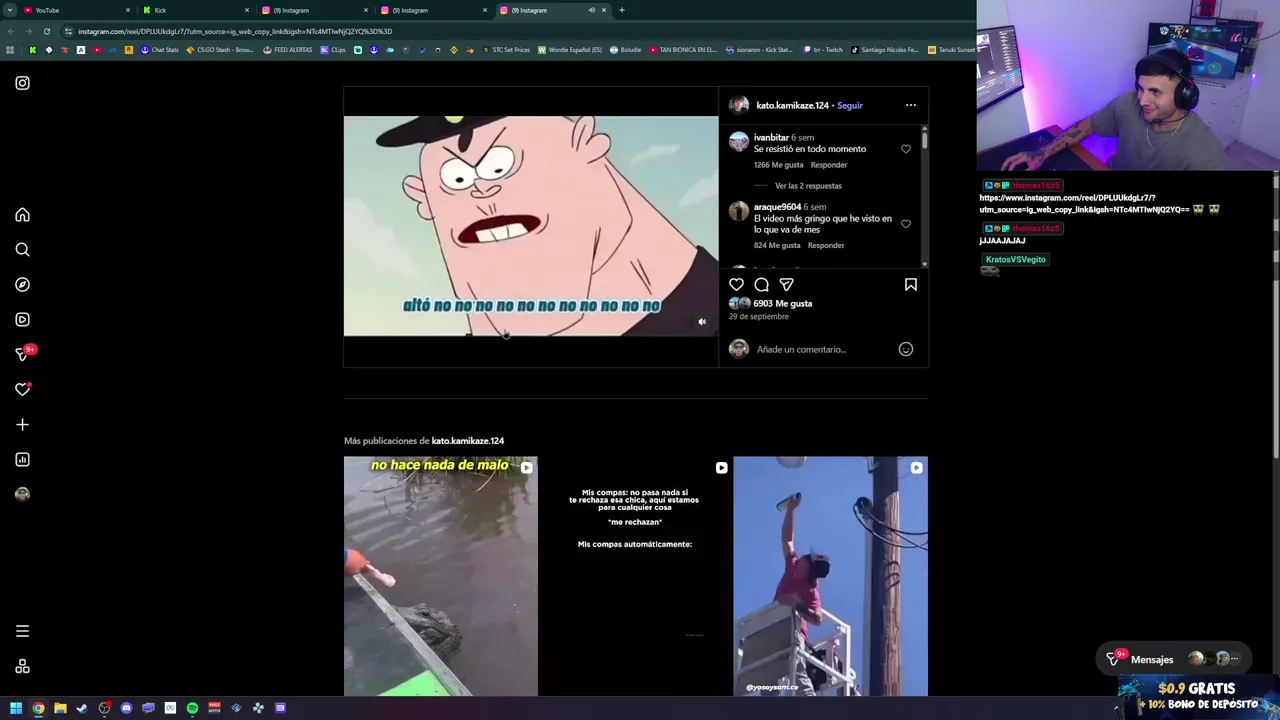The height and width of the screenshot is (720, 1280).
Task: Open araque9604's profile from comment
Action: click(777, 207)
